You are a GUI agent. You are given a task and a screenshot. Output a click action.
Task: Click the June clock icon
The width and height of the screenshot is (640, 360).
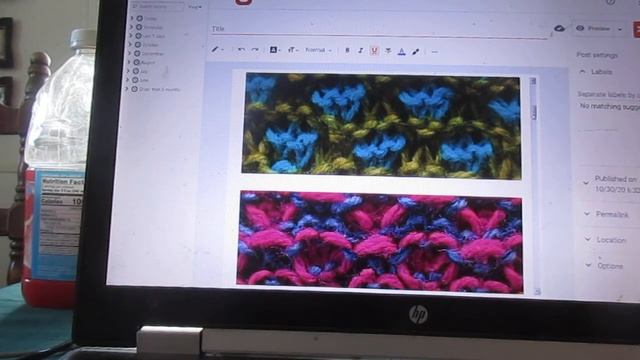coord(135,80)
